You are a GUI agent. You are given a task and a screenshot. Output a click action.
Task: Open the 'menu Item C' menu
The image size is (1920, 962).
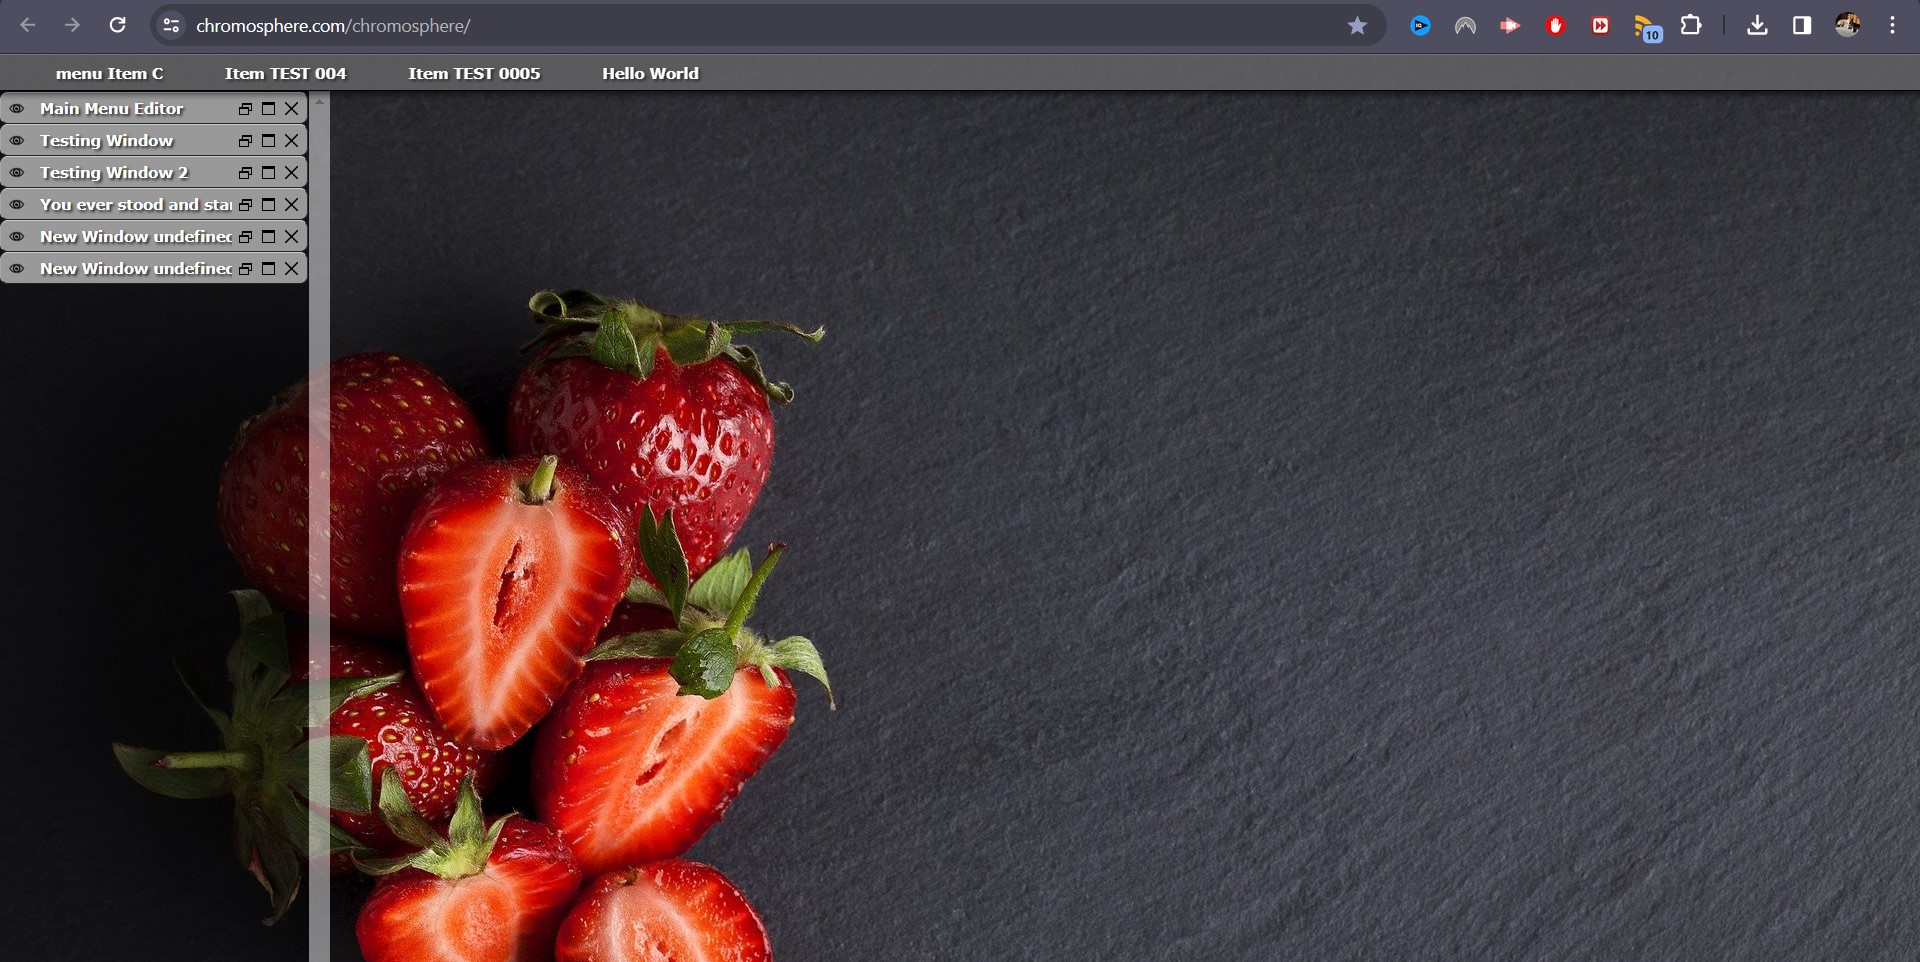(x=109, y=73)
